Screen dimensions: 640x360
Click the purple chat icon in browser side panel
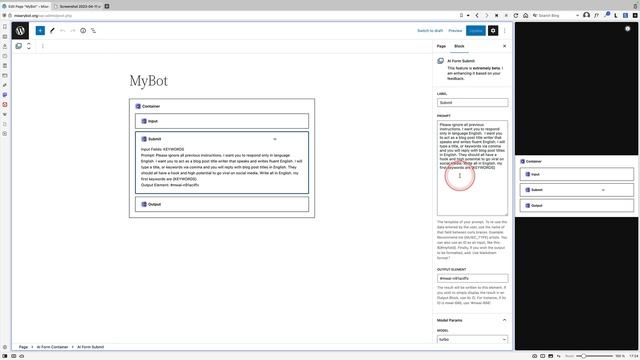click(x=5, y=95)
